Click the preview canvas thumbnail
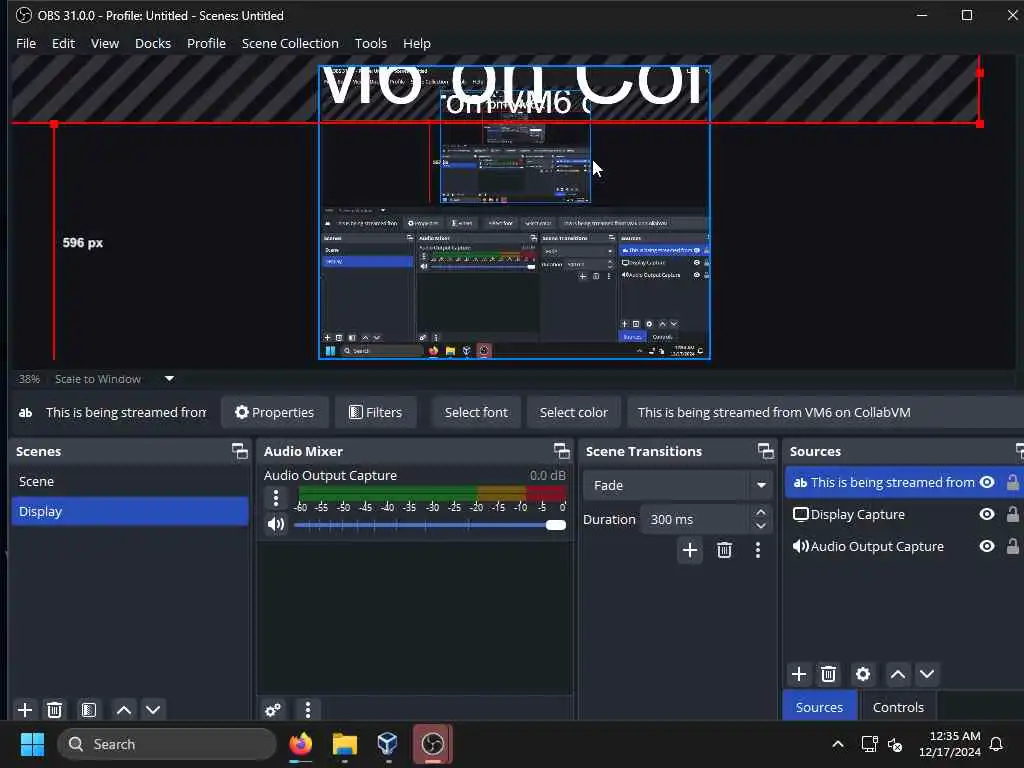The image size is (1024, 768). tap(515, 212)
